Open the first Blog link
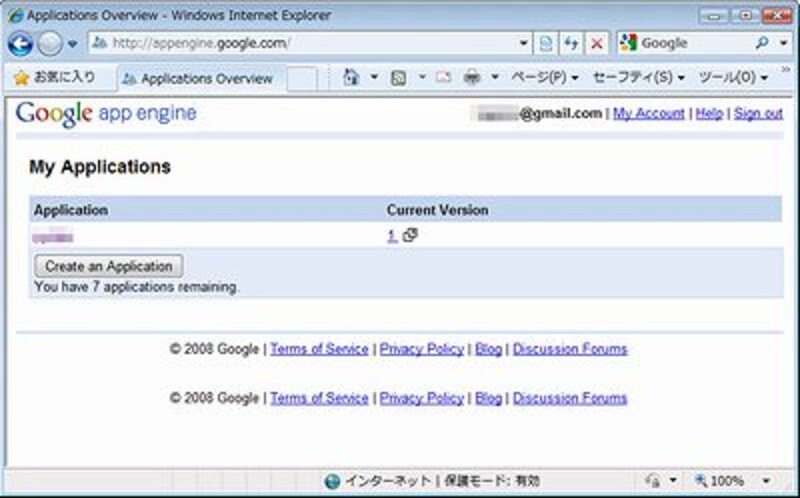The image size is (800, 498). point(488,350)
